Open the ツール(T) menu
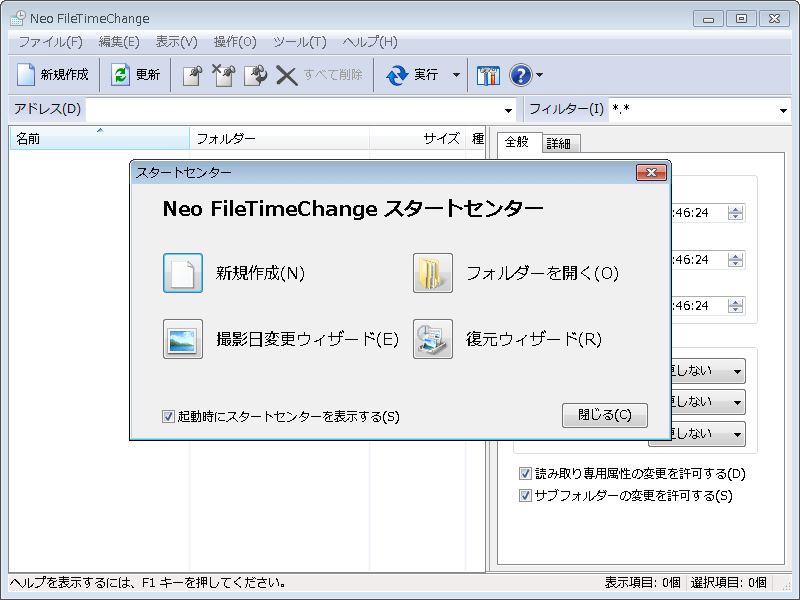The width and height of the screenshot is (800, 600). click(300, 42)
